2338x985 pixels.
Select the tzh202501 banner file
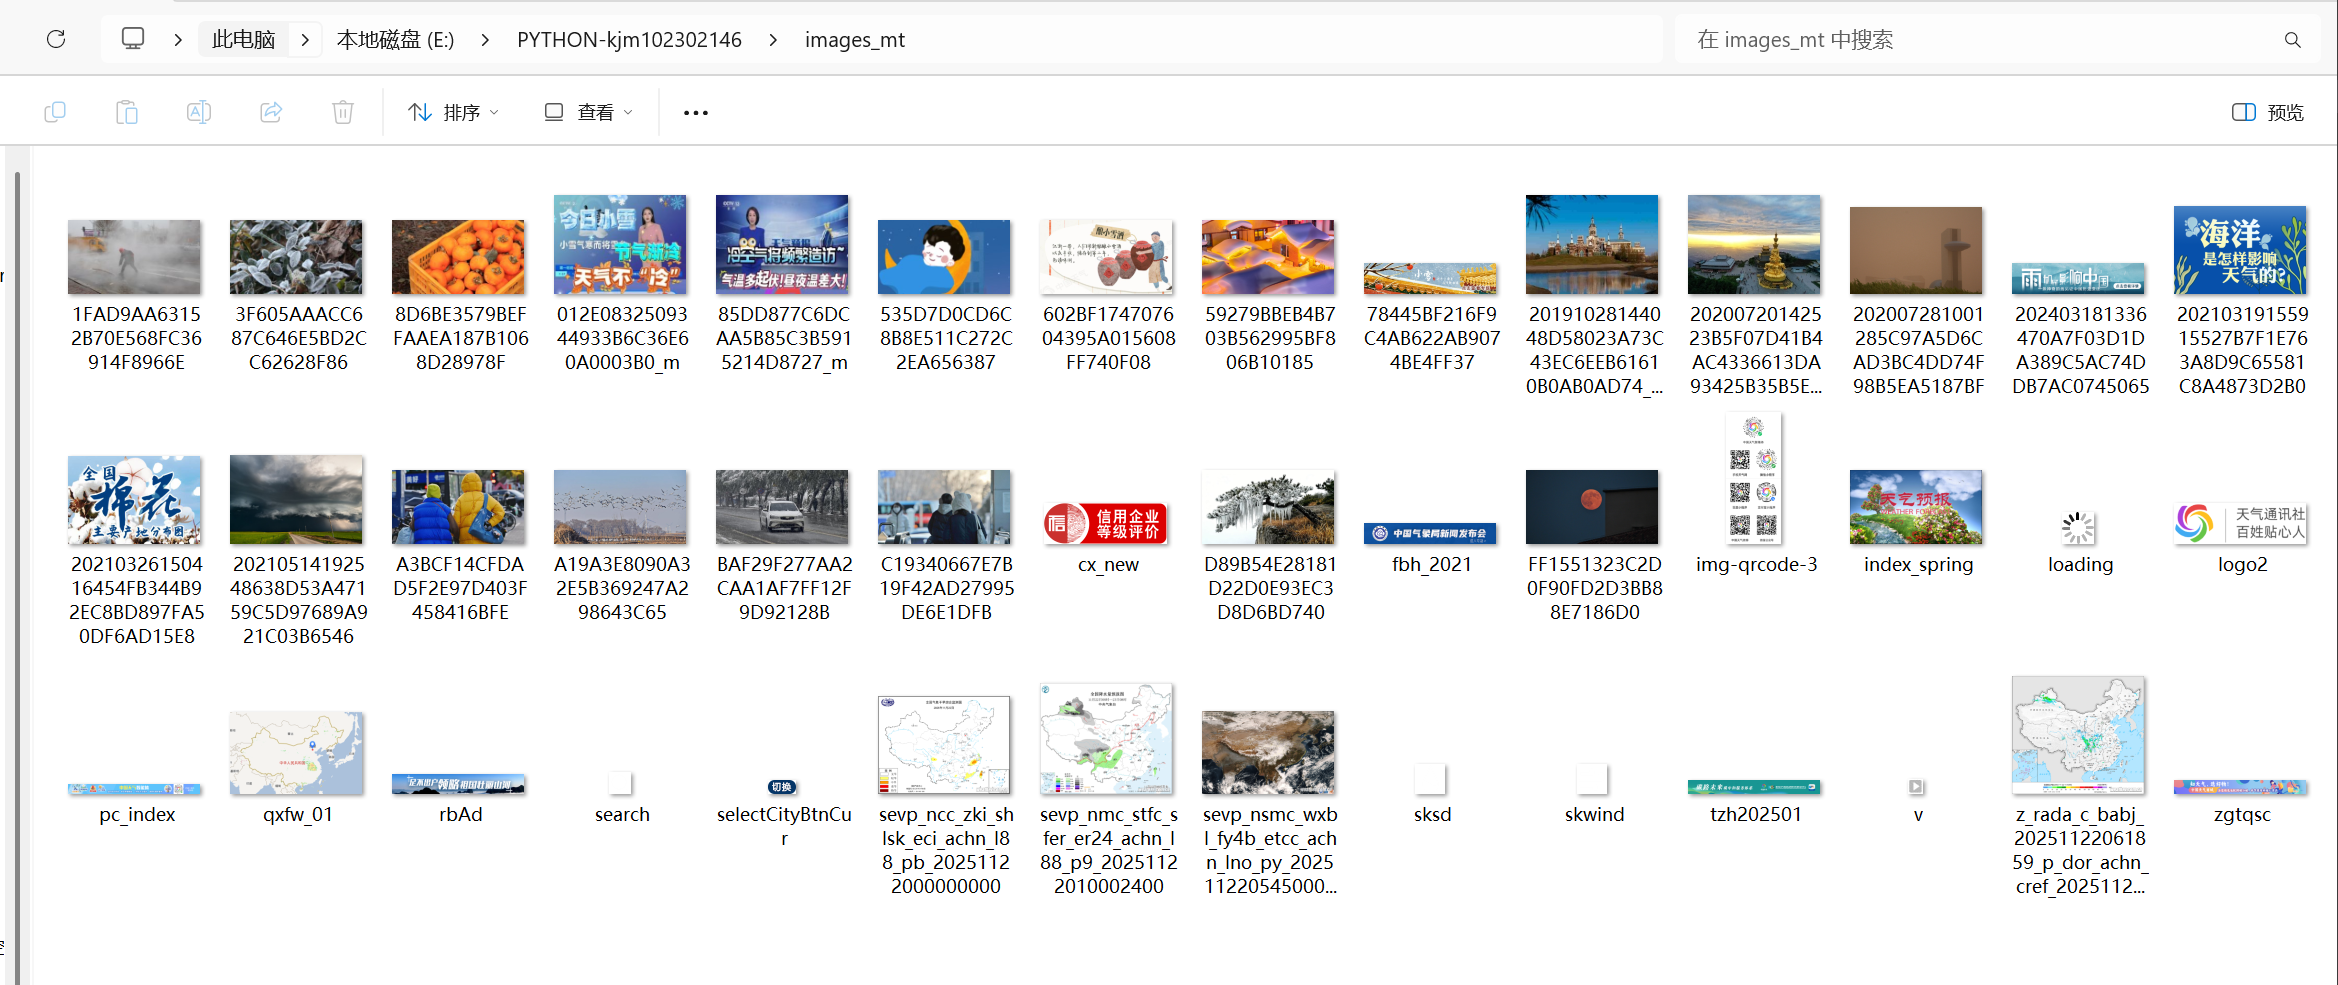pyautogui.click(x=1754, y=788)
